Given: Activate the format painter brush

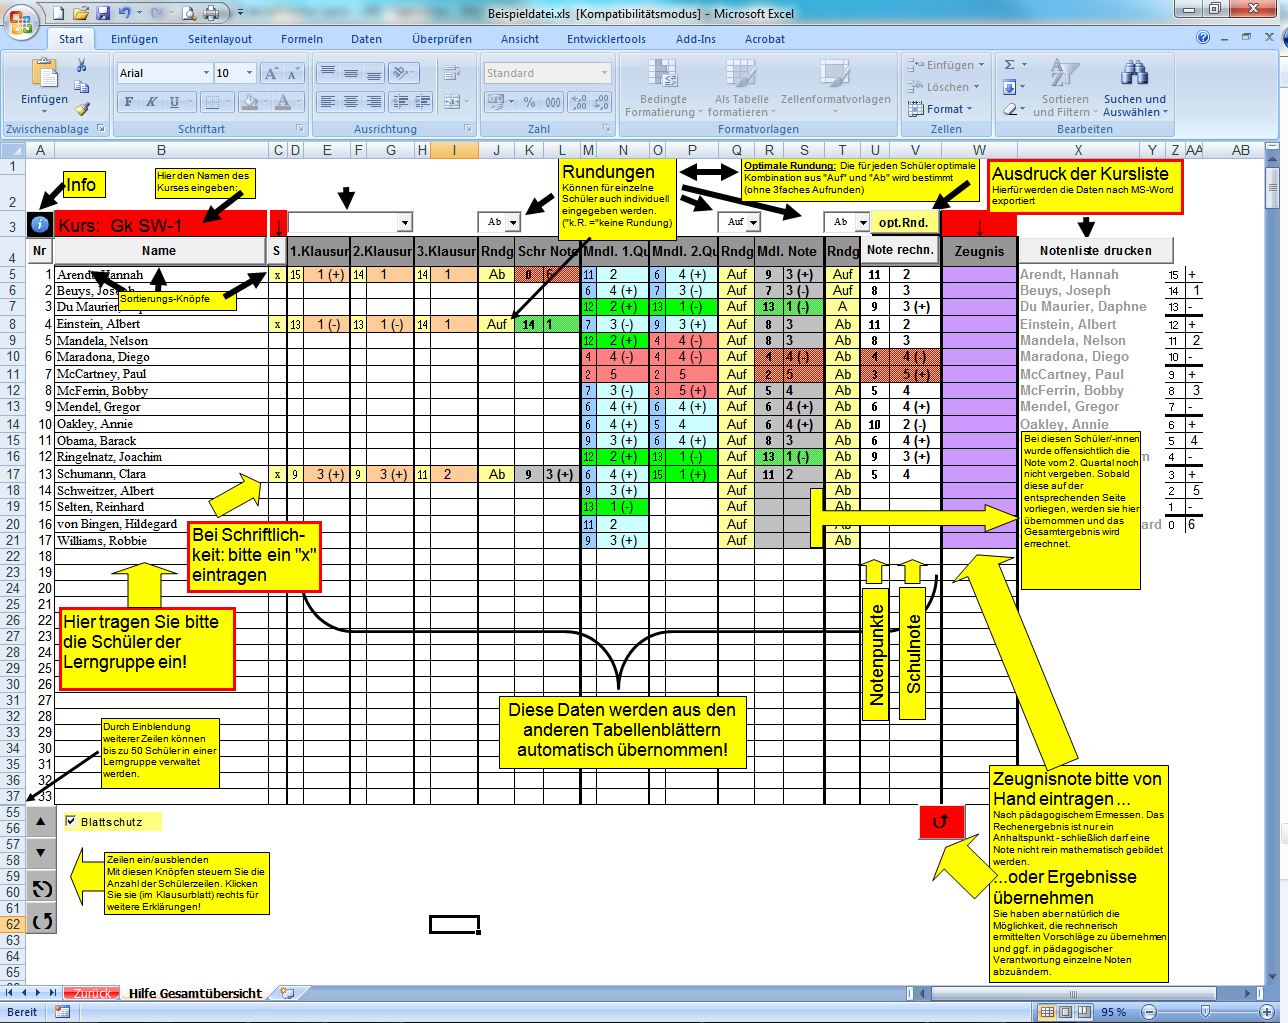Looking at the screenshot, I should click(x=82, y=108).
